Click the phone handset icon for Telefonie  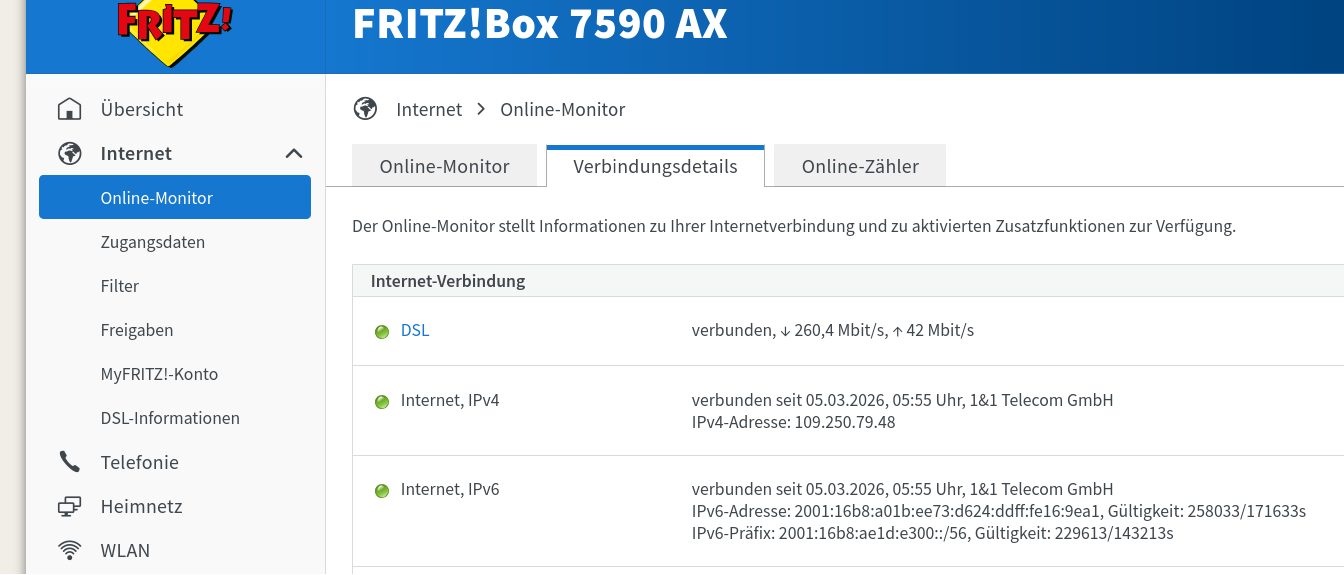point(69,462)
